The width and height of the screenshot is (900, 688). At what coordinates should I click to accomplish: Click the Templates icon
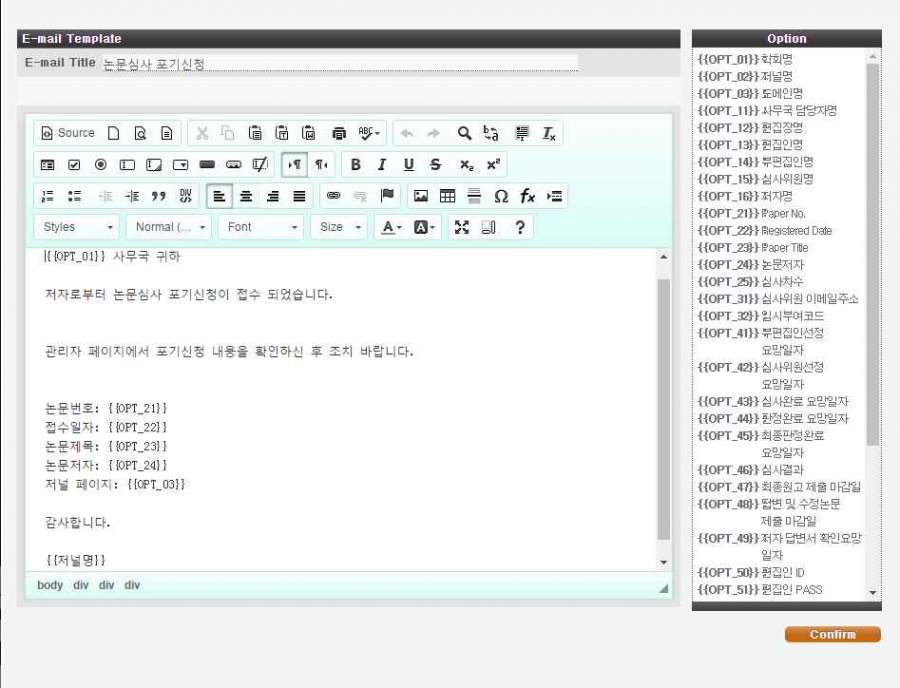pyautogui.click(x=166, y=133)
